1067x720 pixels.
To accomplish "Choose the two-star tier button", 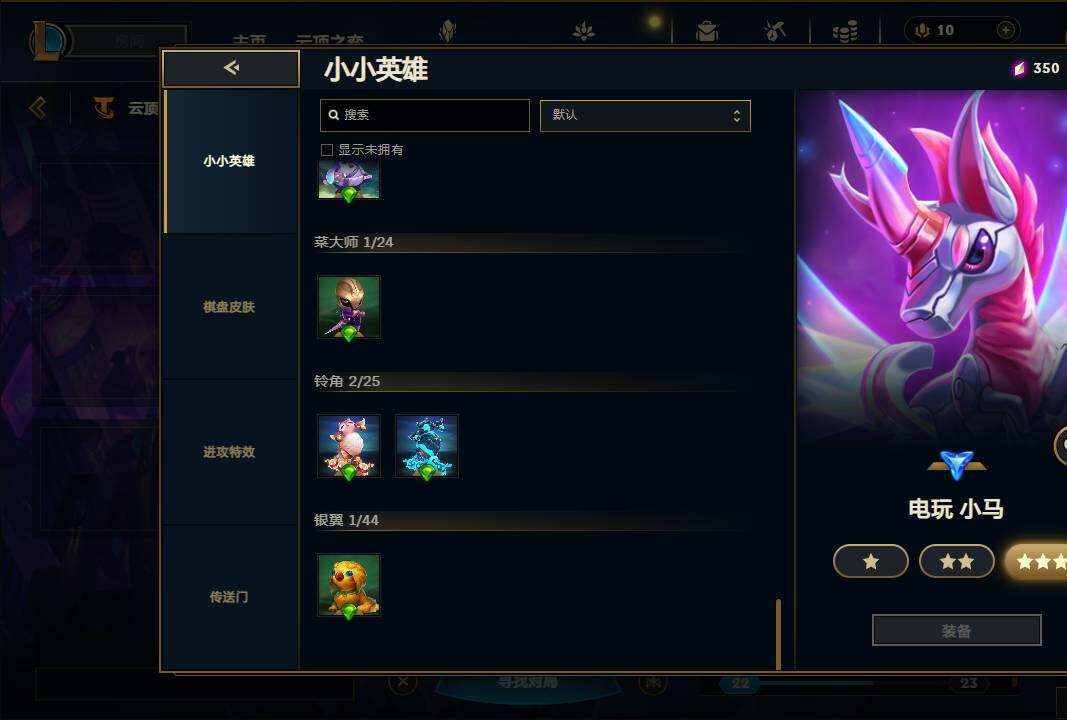I will (957, 561).
